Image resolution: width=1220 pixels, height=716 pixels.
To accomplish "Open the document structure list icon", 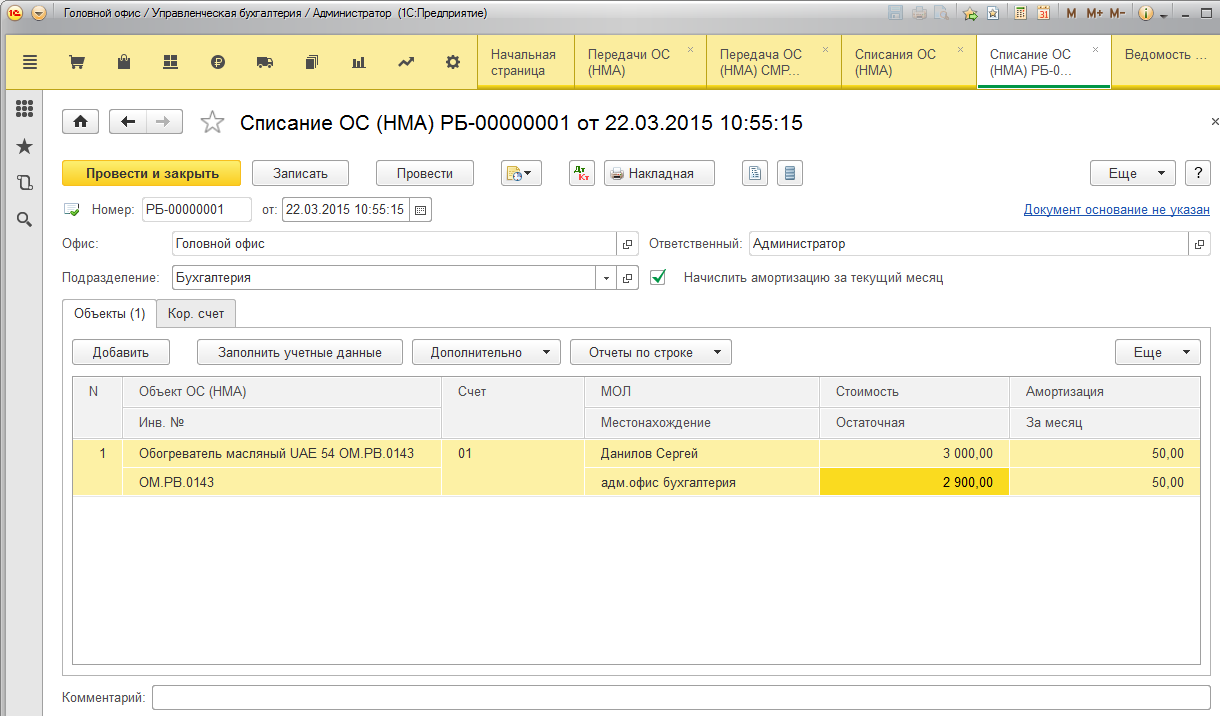I will (790, 173).
